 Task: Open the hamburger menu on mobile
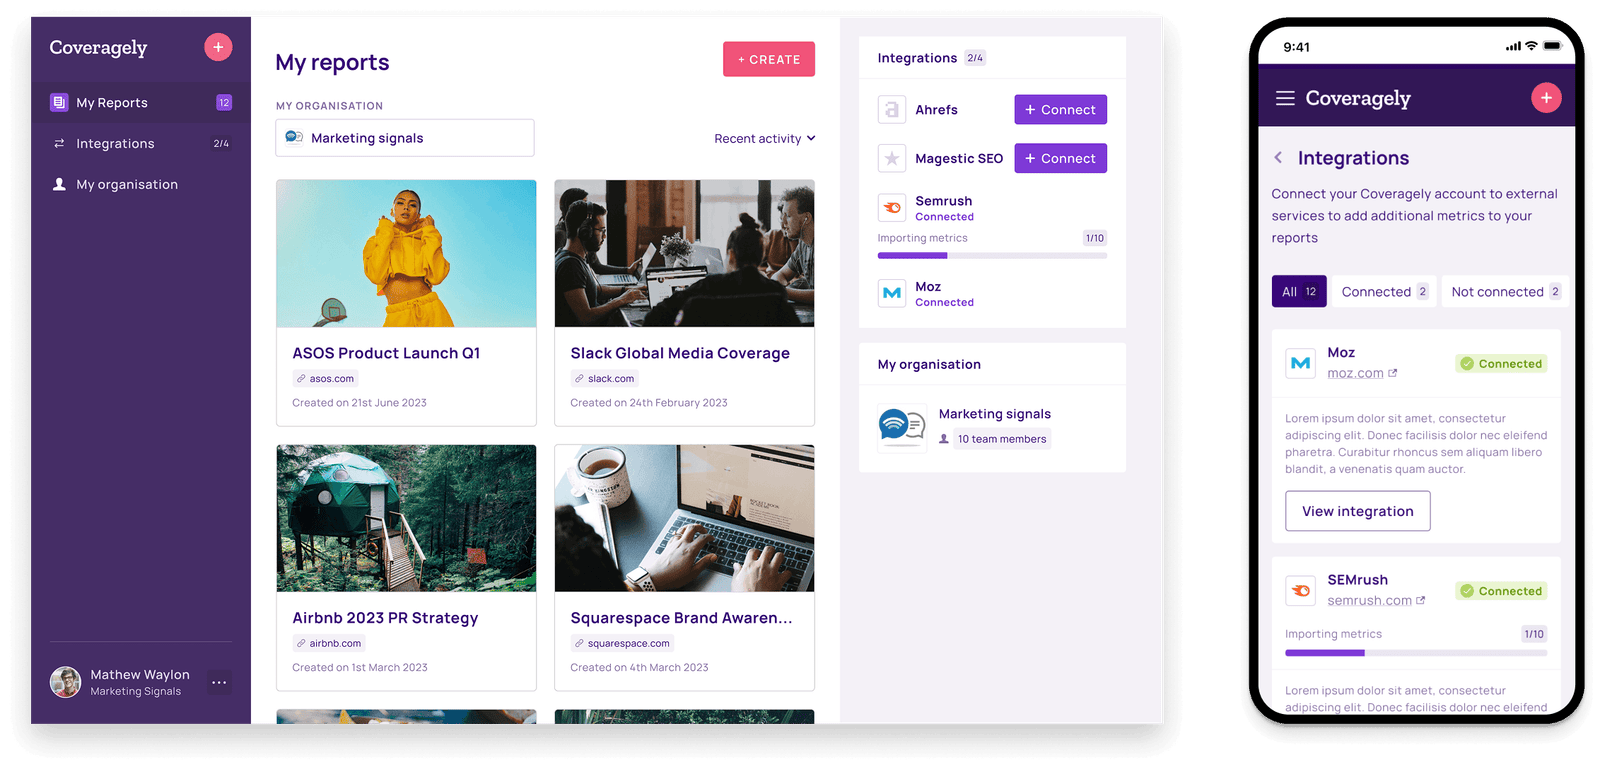point(1285,98)
